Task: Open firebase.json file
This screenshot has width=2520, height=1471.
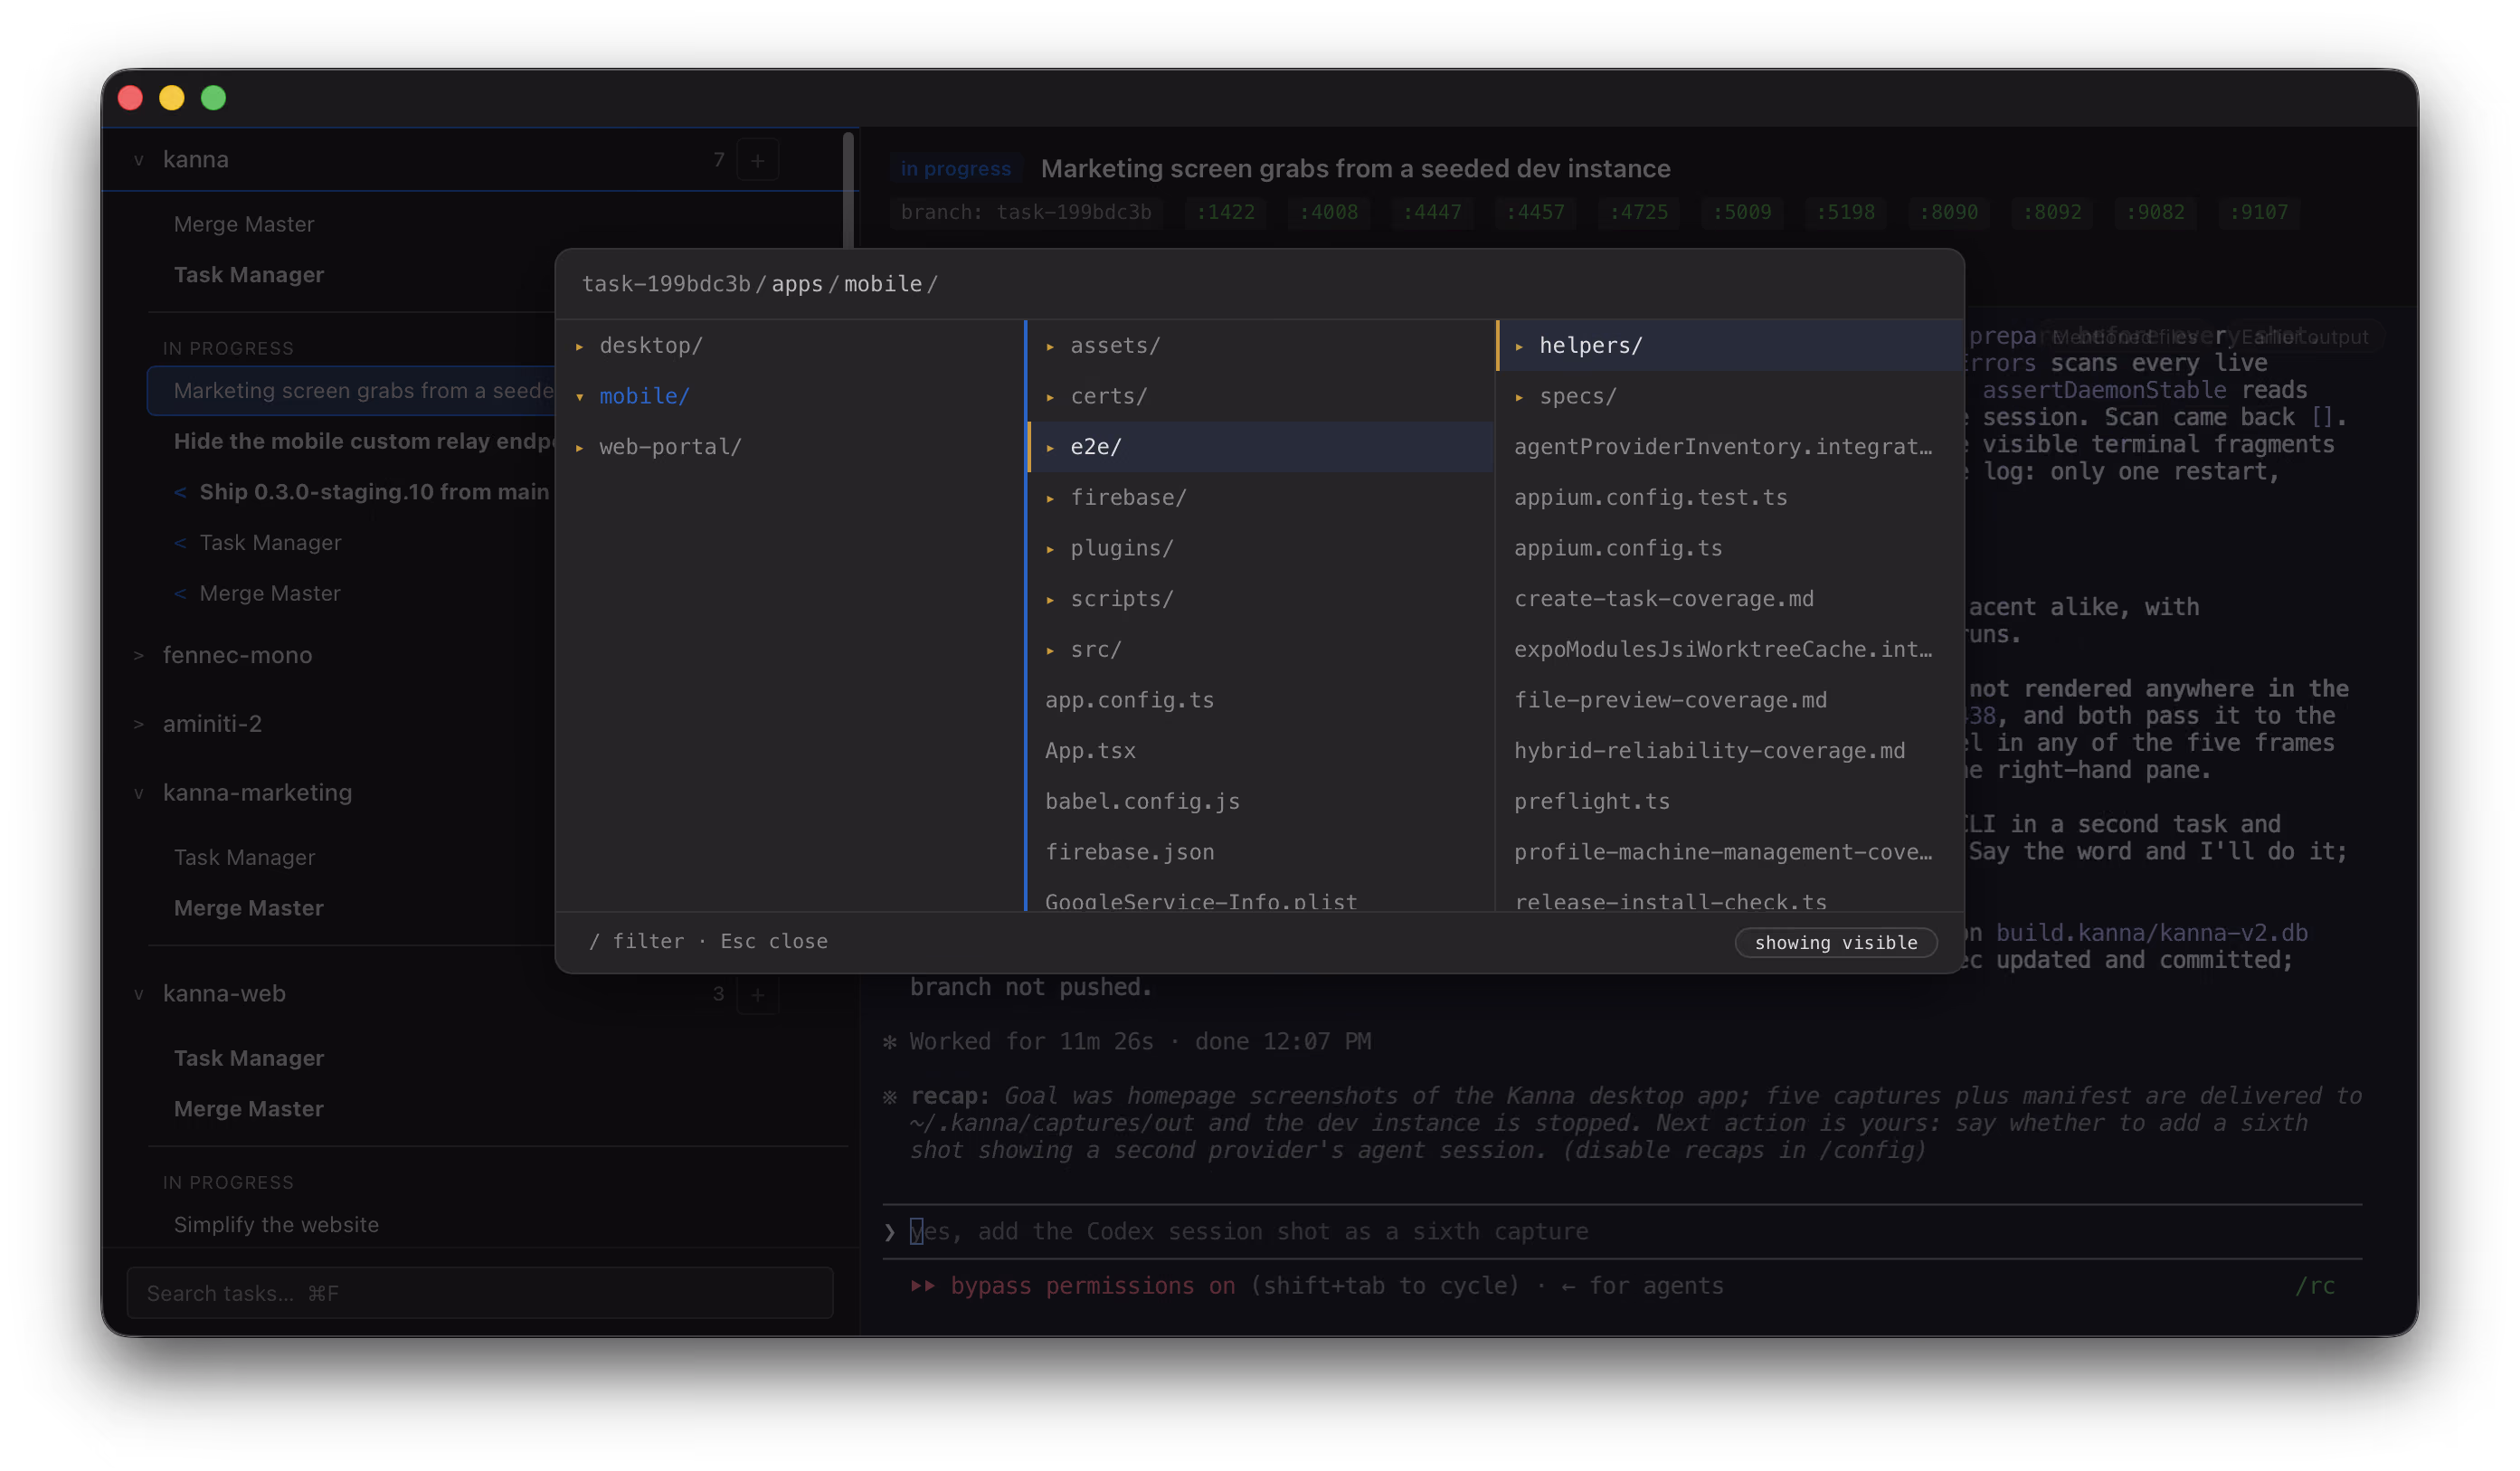Action: [x=1261, y=852]
